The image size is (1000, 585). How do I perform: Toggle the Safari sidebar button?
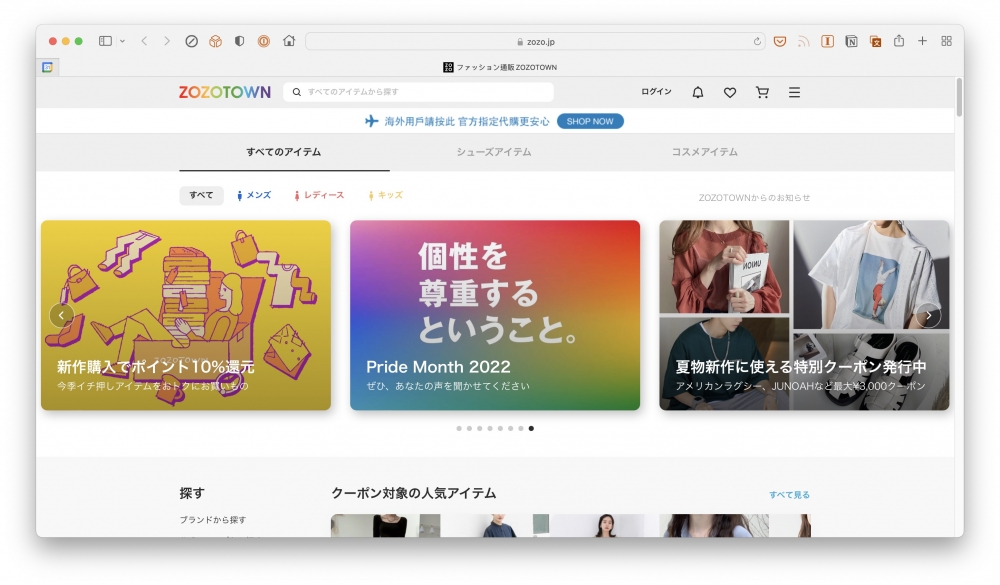tap(105, 41)
